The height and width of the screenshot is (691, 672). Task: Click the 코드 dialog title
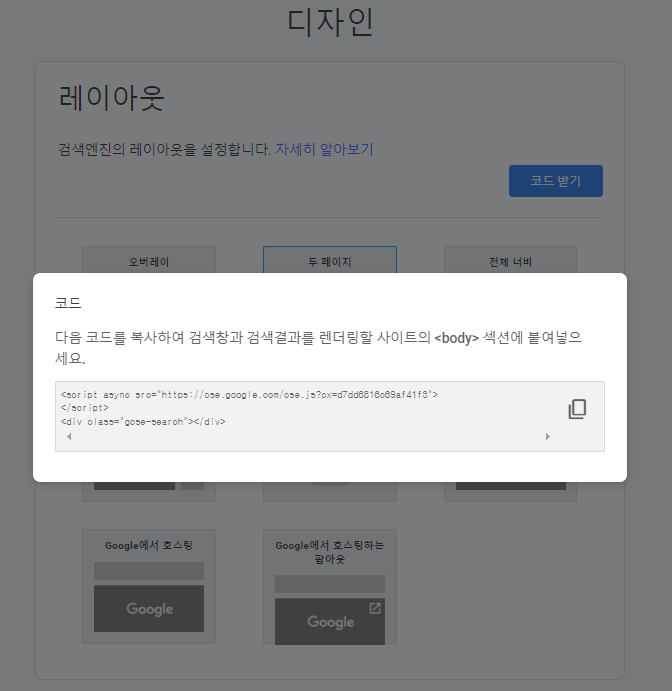(x=68, y=303)
